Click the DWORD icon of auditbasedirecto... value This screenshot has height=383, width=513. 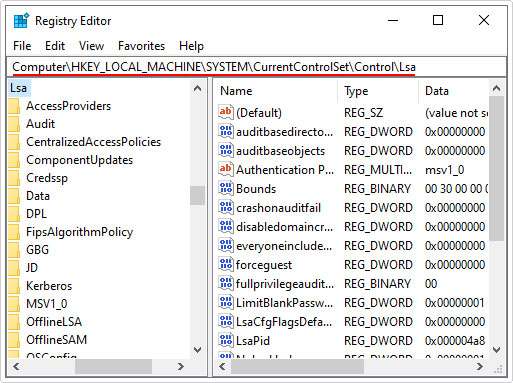pyautogui.click(x=226, y=131)
